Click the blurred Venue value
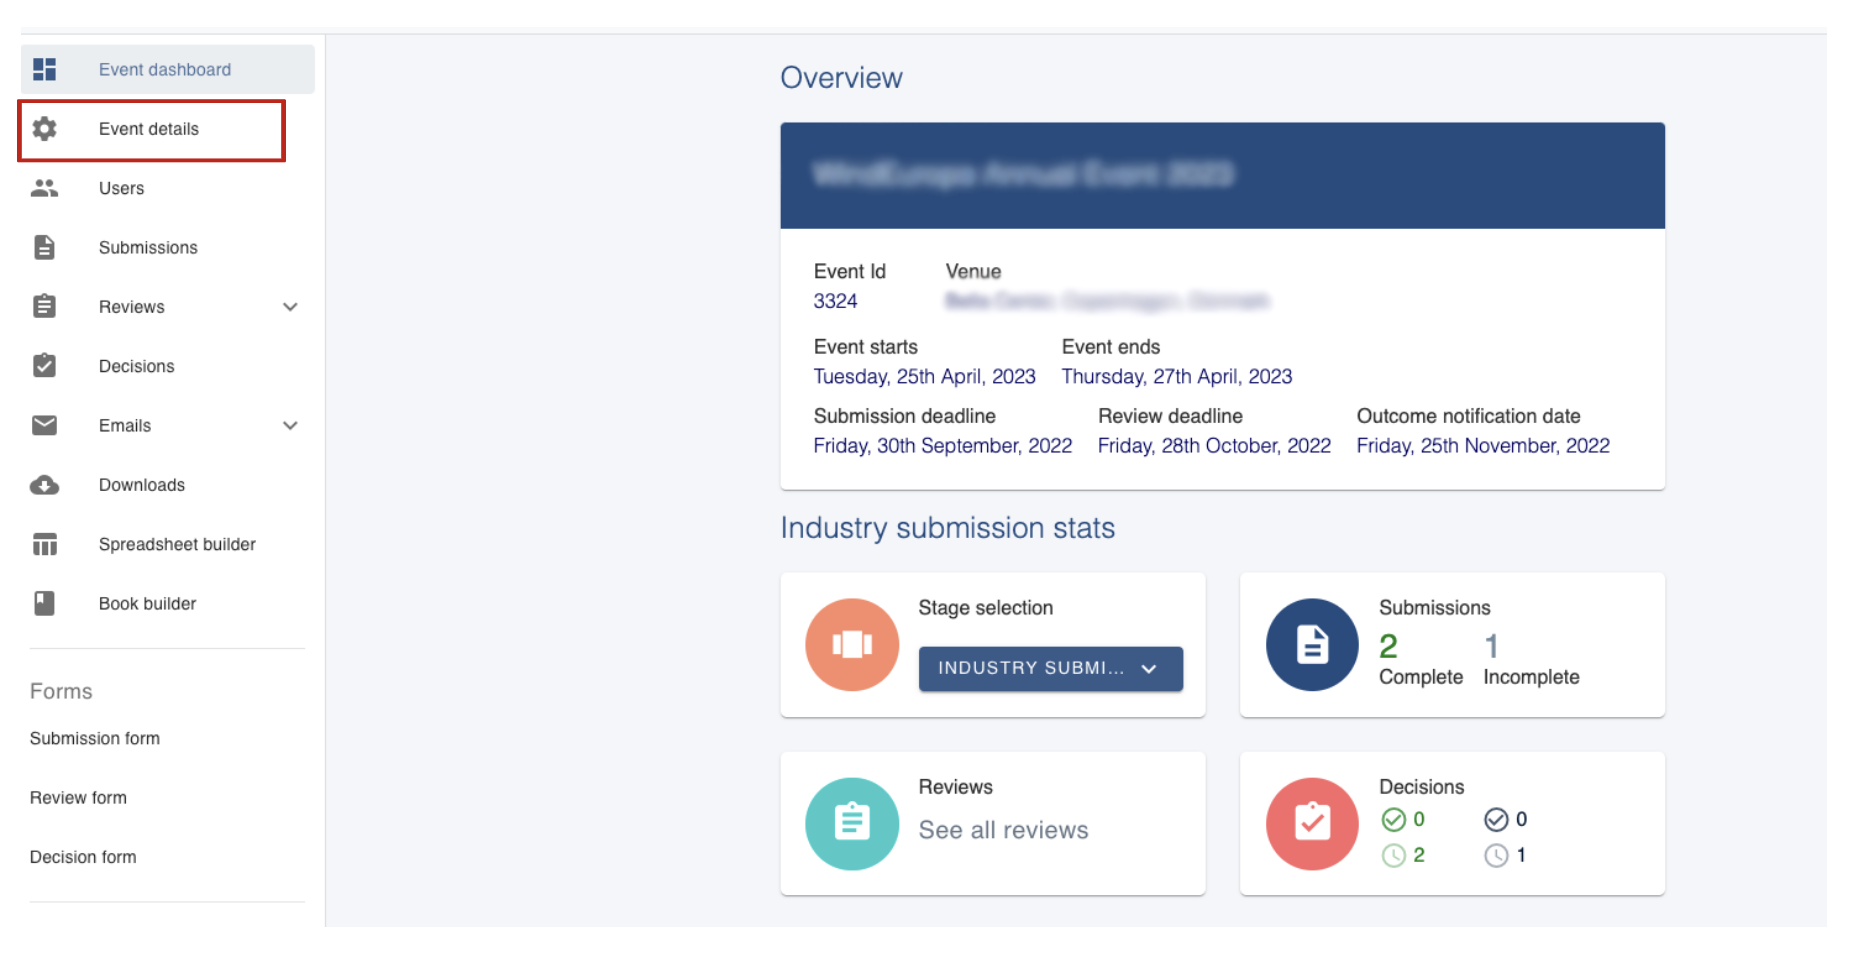Screen dimensions: 1852x958 [x=1107, y=300]
